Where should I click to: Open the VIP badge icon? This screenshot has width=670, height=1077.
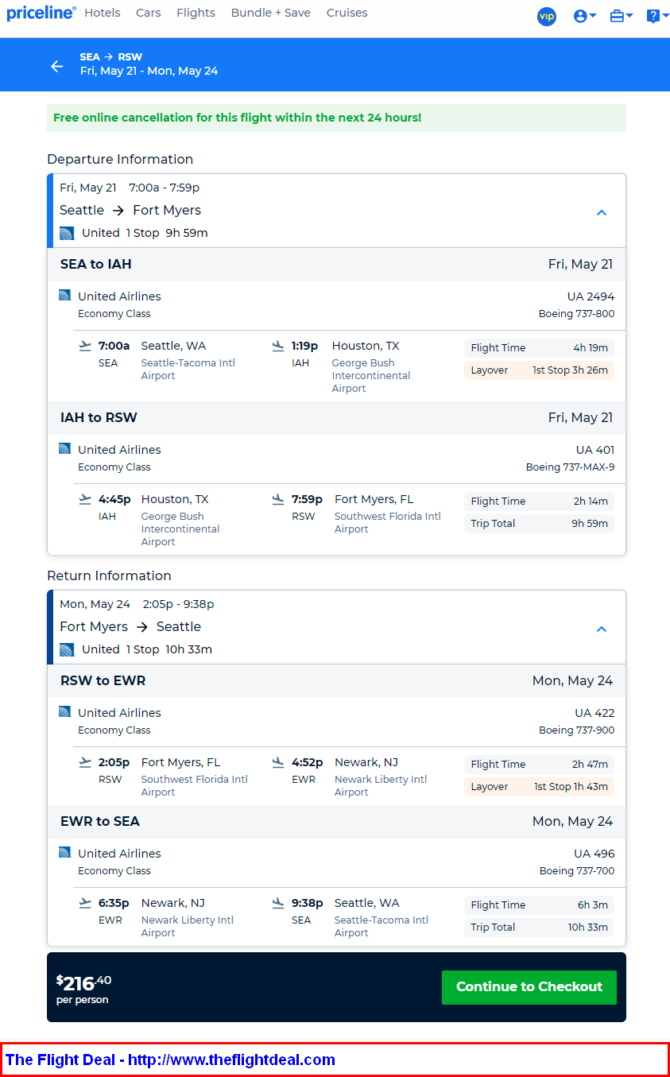click(547, 16)
